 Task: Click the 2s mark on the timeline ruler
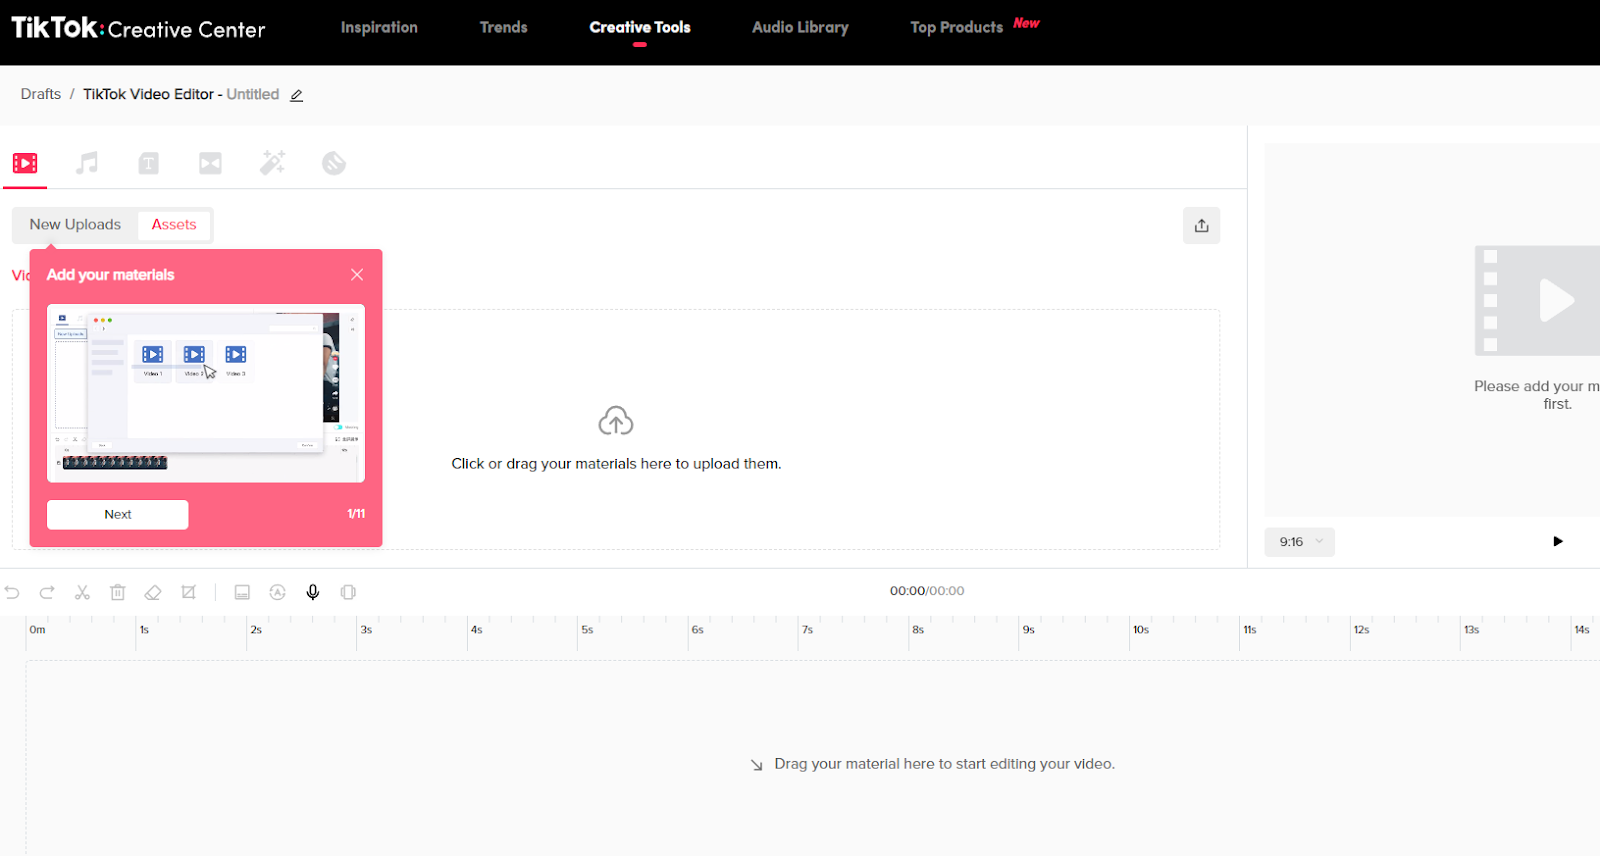(x=256, y=630)
